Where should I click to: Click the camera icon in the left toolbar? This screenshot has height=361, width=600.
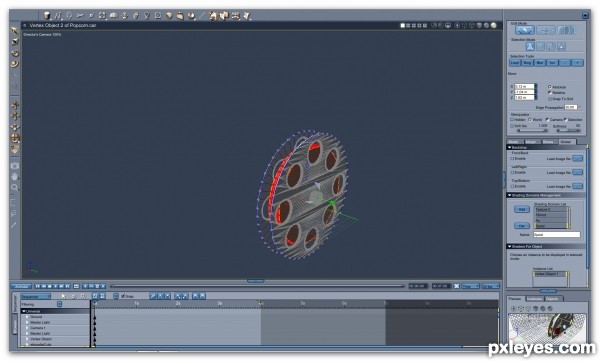pos(15,166)
